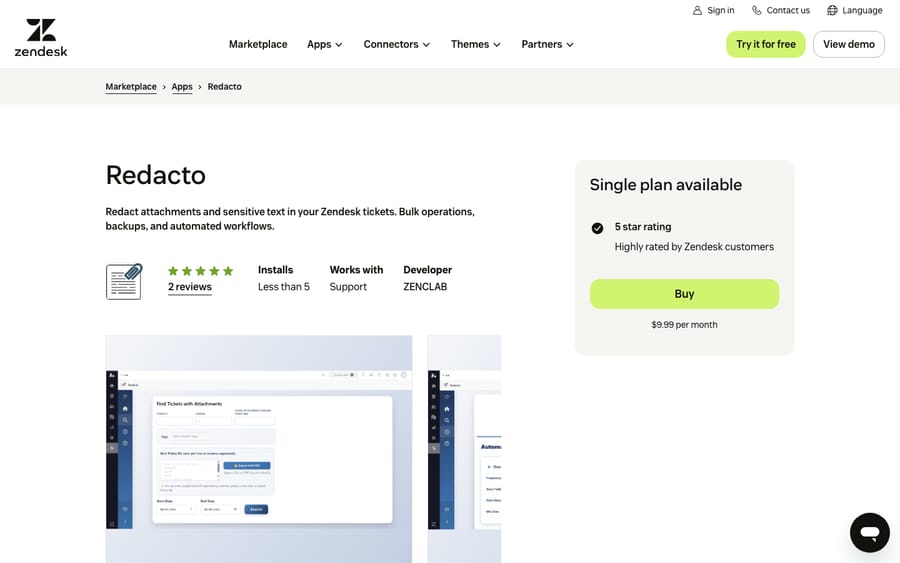Click the five green rating stars
900x563 pixels.
[x=200, y=271]
